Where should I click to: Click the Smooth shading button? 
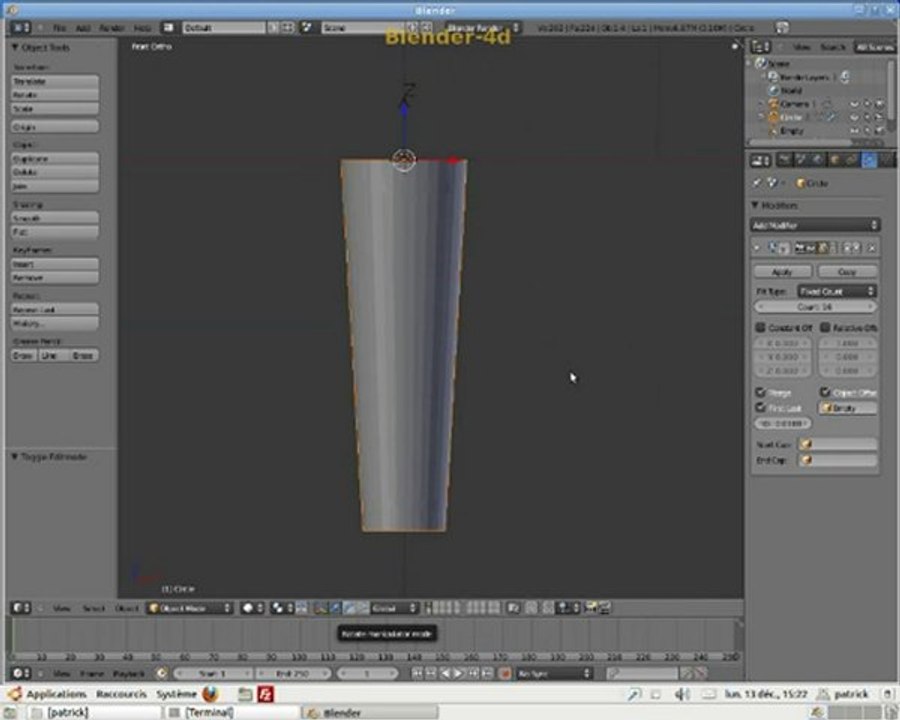[55, 218]
